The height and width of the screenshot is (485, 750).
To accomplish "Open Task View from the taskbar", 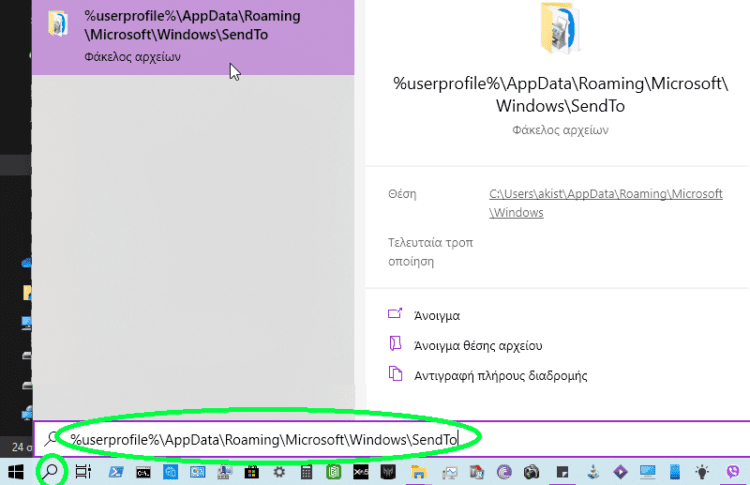I will [83, 472].
